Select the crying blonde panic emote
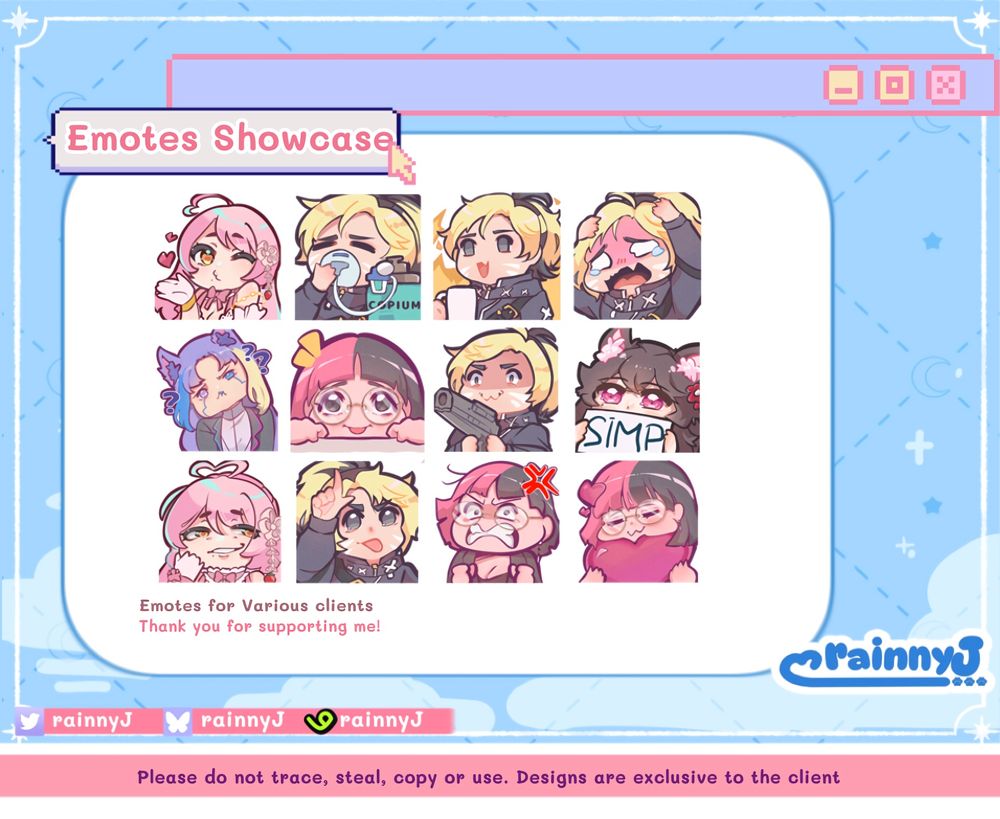 click(637, 256)
